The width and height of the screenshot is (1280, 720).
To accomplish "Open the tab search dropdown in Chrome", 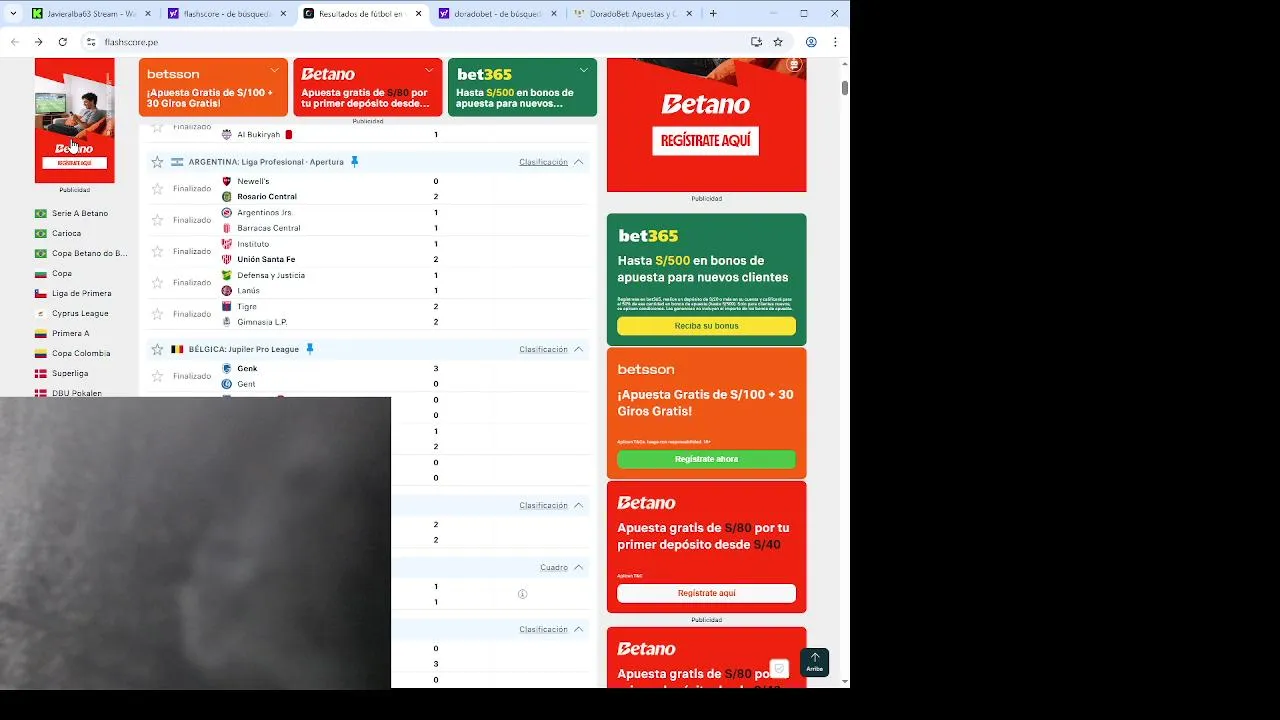I will tap(13, 14).
